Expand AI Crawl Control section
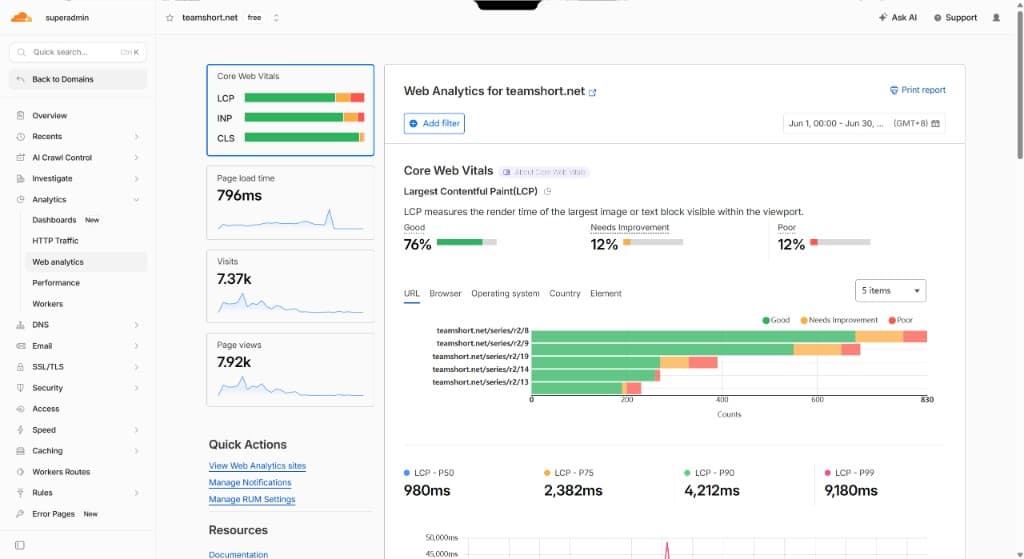The image size is (1024, 559). [136, 157]
